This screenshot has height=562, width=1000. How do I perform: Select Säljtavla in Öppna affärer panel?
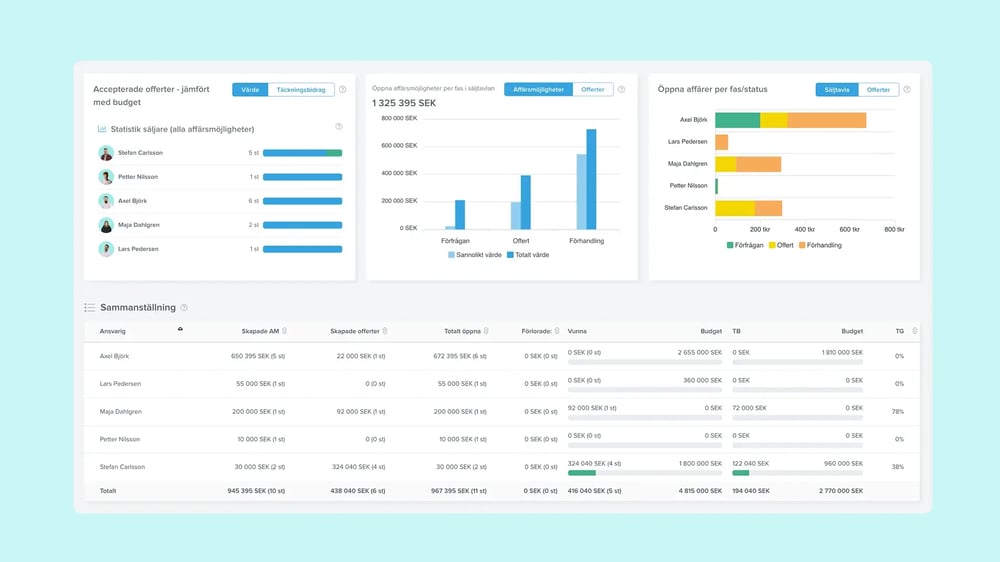[x=837, y=90]
